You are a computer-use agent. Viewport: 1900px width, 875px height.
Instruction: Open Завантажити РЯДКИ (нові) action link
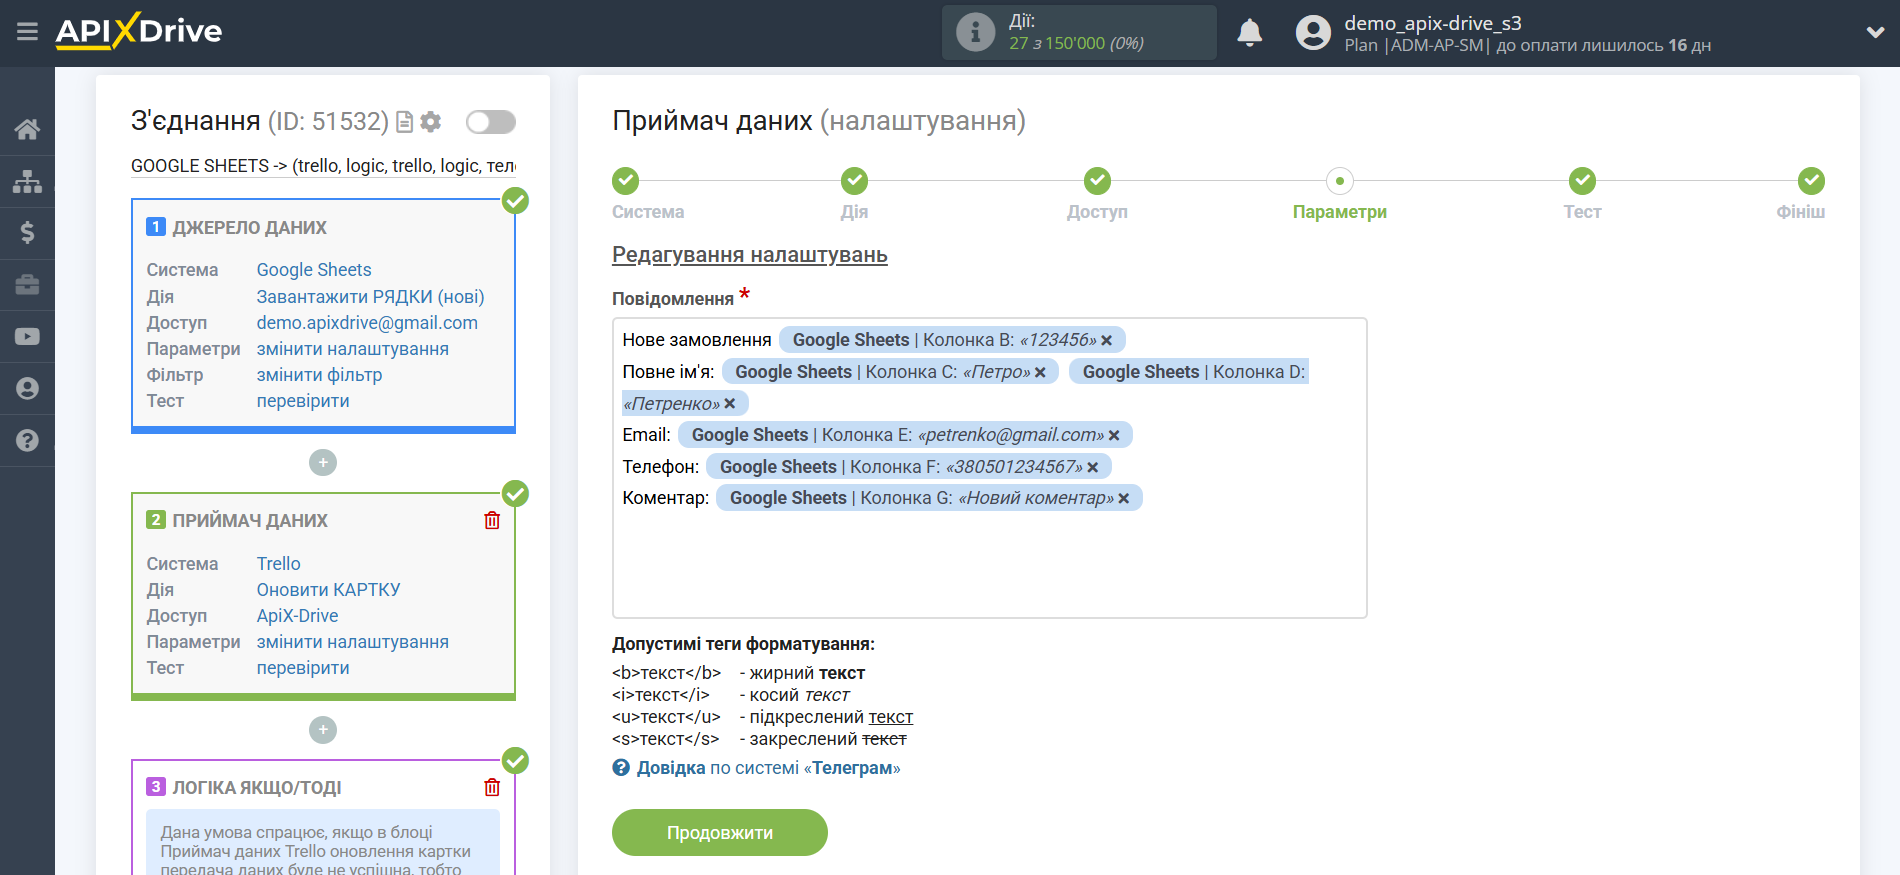pyautogui.click(x=370, y=297)
